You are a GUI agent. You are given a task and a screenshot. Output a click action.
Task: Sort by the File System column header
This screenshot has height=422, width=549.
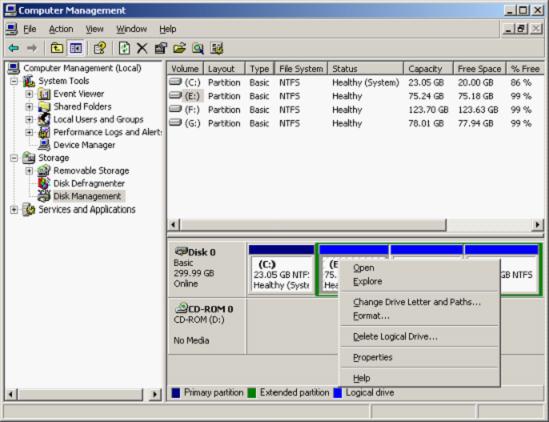tap(301, 69)
